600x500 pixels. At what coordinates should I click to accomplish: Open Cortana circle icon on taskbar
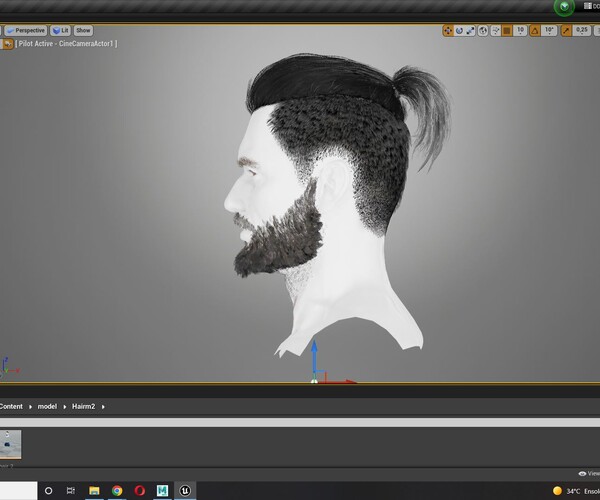(x=49, y=491)
